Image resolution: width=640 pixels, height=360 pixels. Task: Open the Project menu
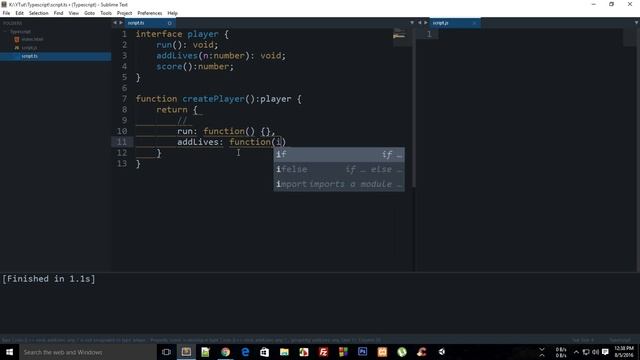pos(124,13)
